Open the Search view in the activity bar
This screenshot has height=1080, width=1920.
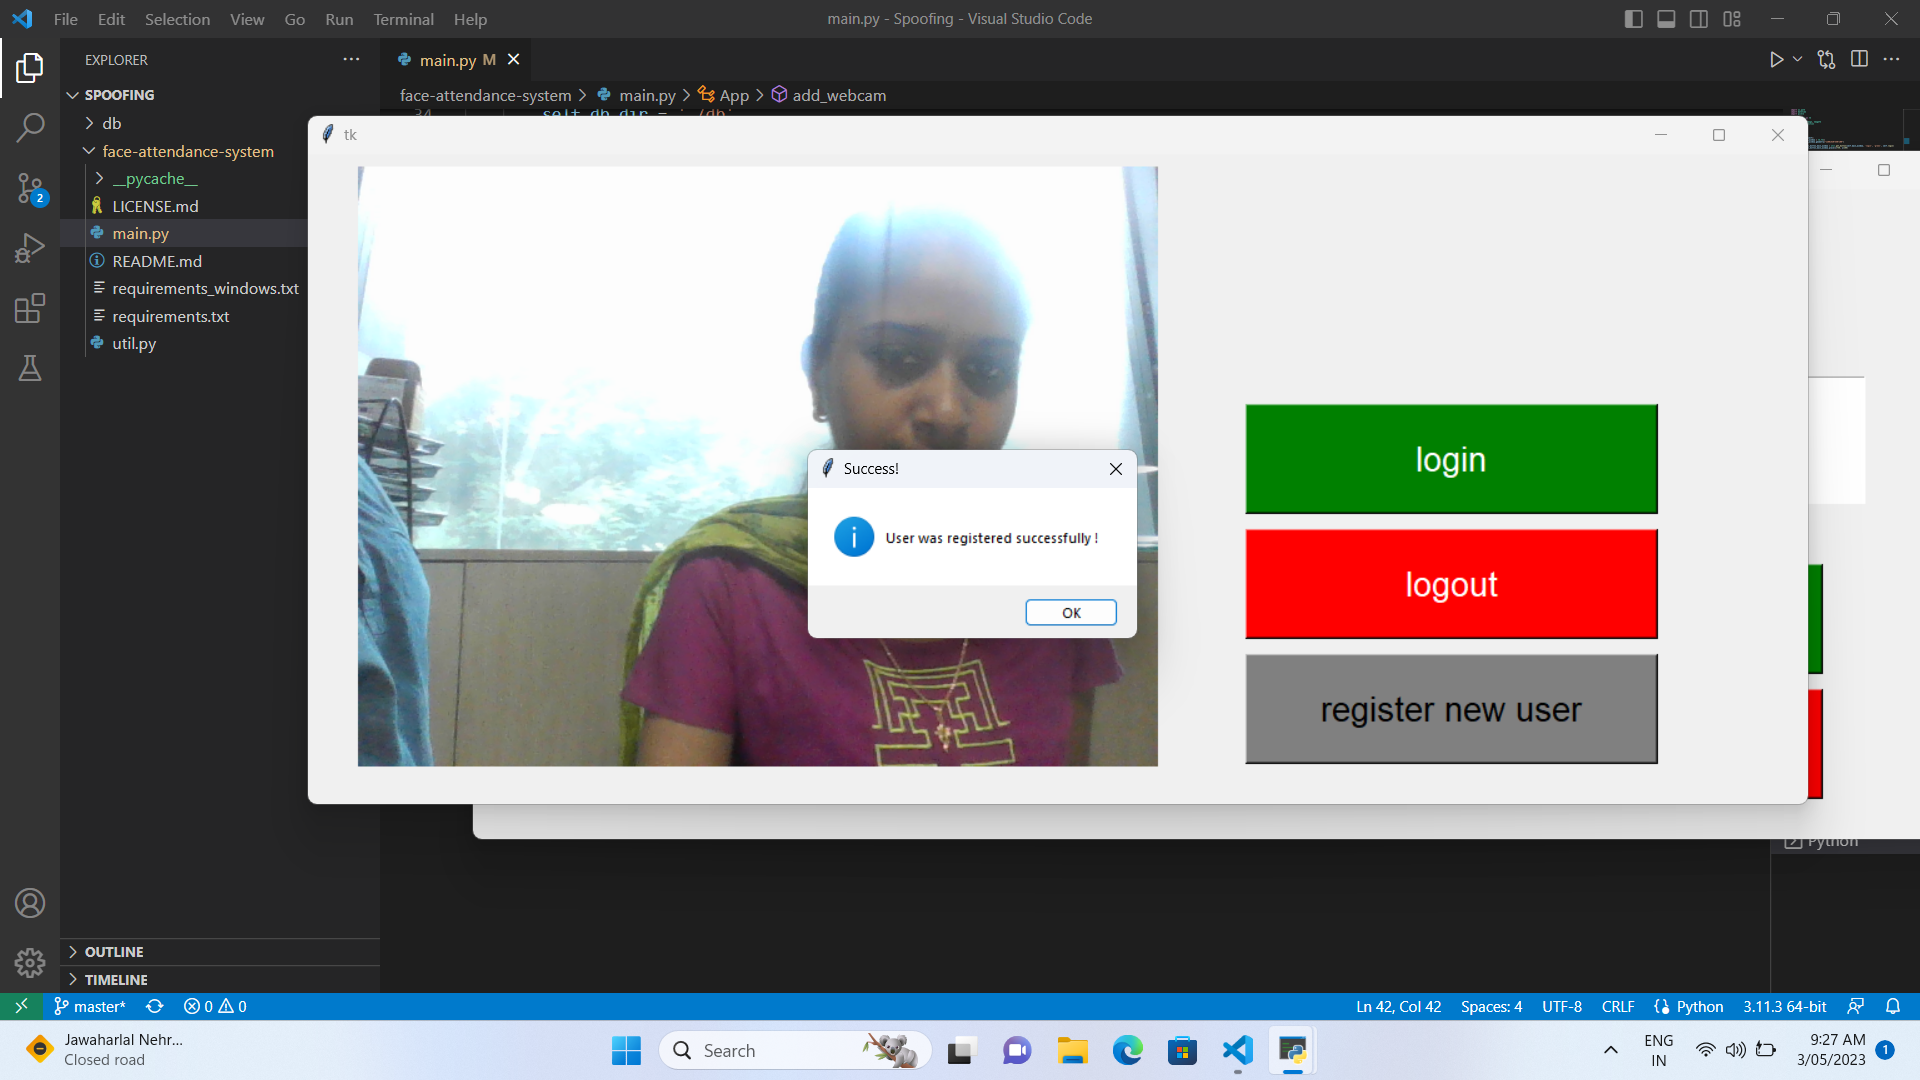click(x=30, y=128)
